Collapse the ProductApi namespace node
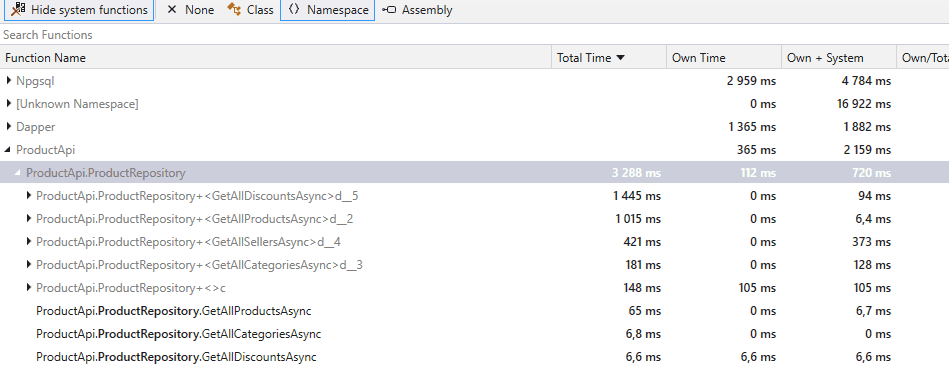Image resolution: width=949 pixels, height=374 pixels. pyautogui.click(x=8, y=149)
